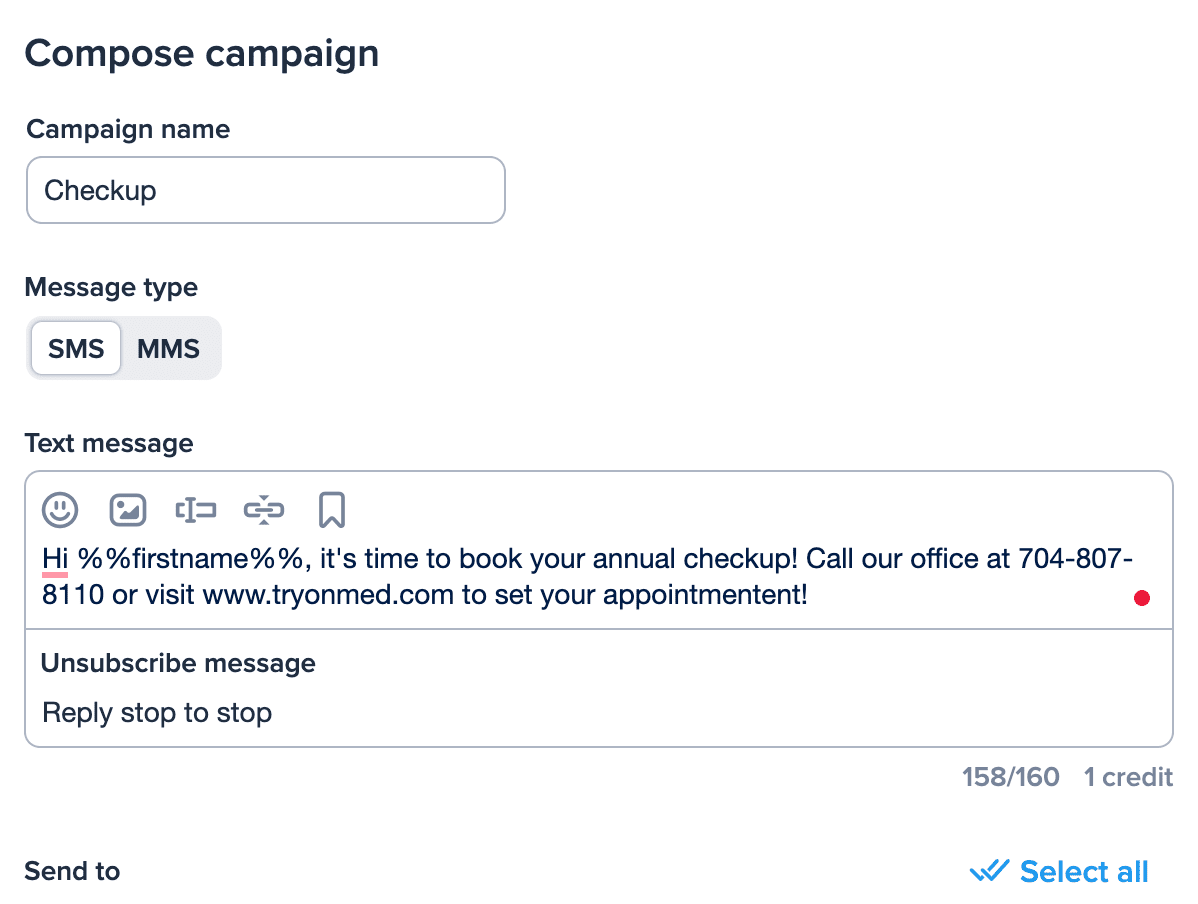
Task: Click the insert short link icon
Action: [264, 510]
